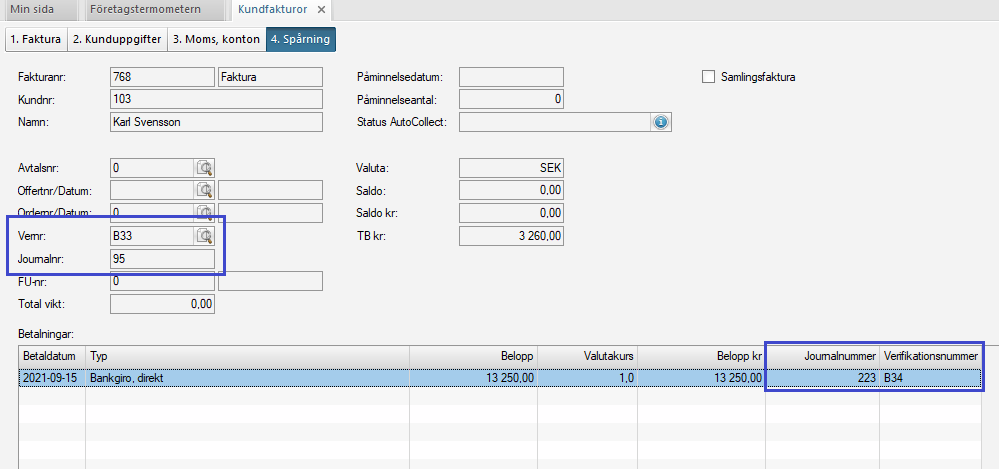Viewport: 999px width, 469px height.
Task: Click the Journalnummer column header
Action: (x=822, y=356)
